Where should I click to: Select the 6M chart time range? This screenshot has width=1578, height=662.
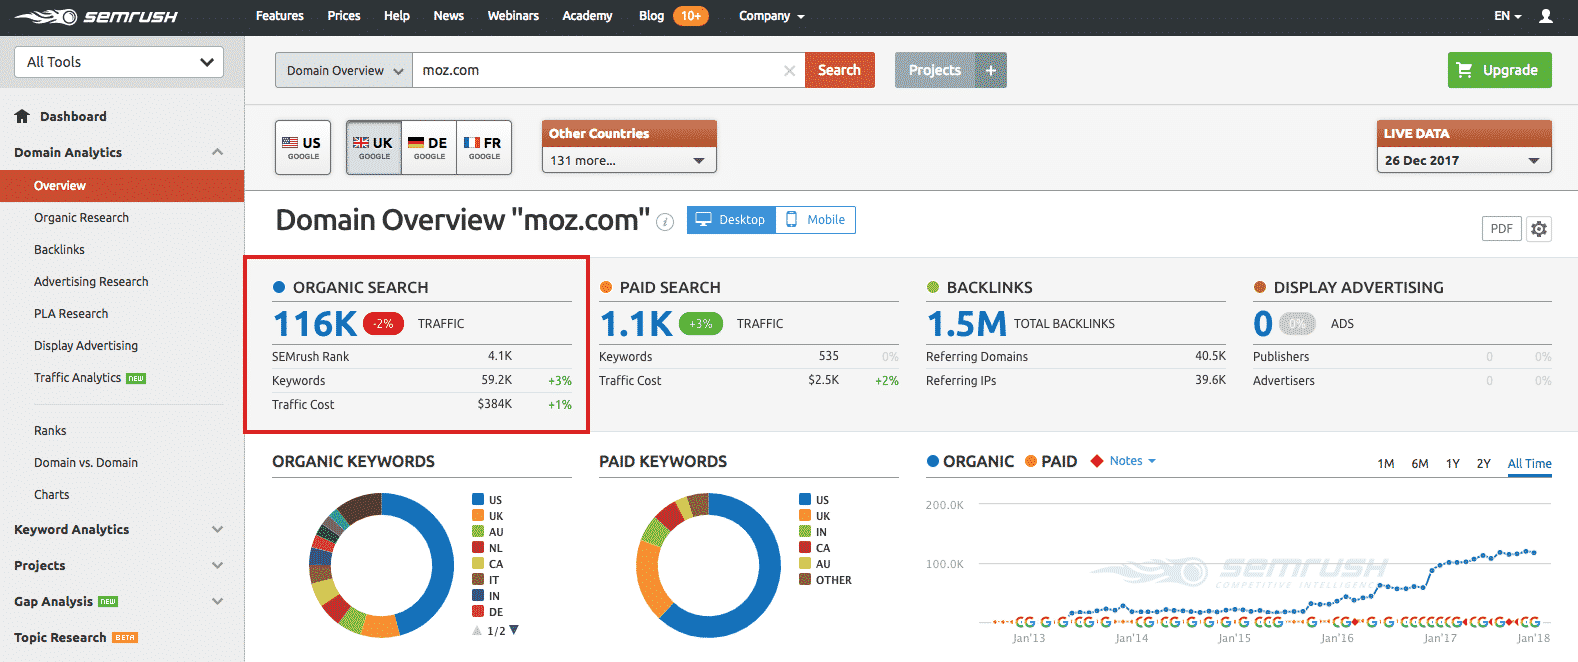pyautogui.click(x=1420, y=464)
